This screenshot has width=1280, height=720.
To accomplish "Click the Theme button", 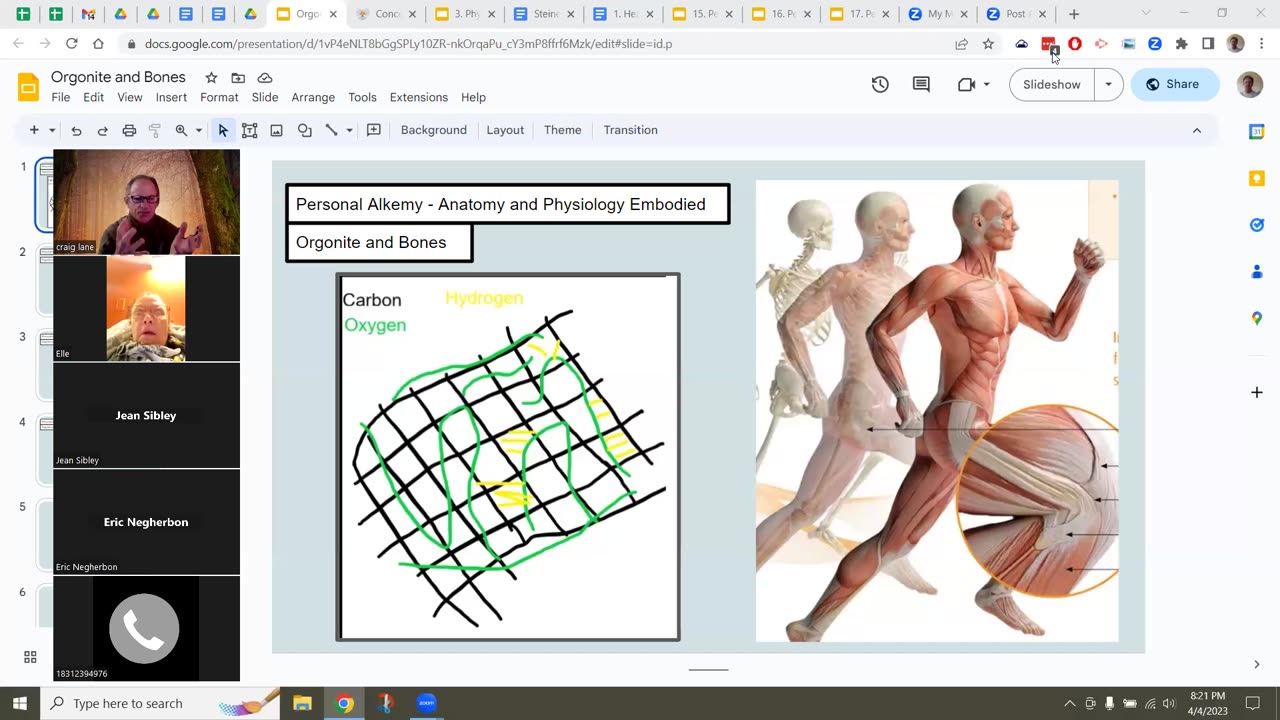I will click(563, 130).
